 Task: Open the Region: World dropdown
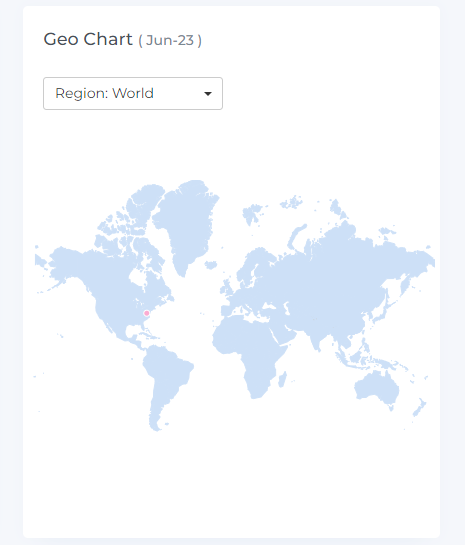coord(133,93)
